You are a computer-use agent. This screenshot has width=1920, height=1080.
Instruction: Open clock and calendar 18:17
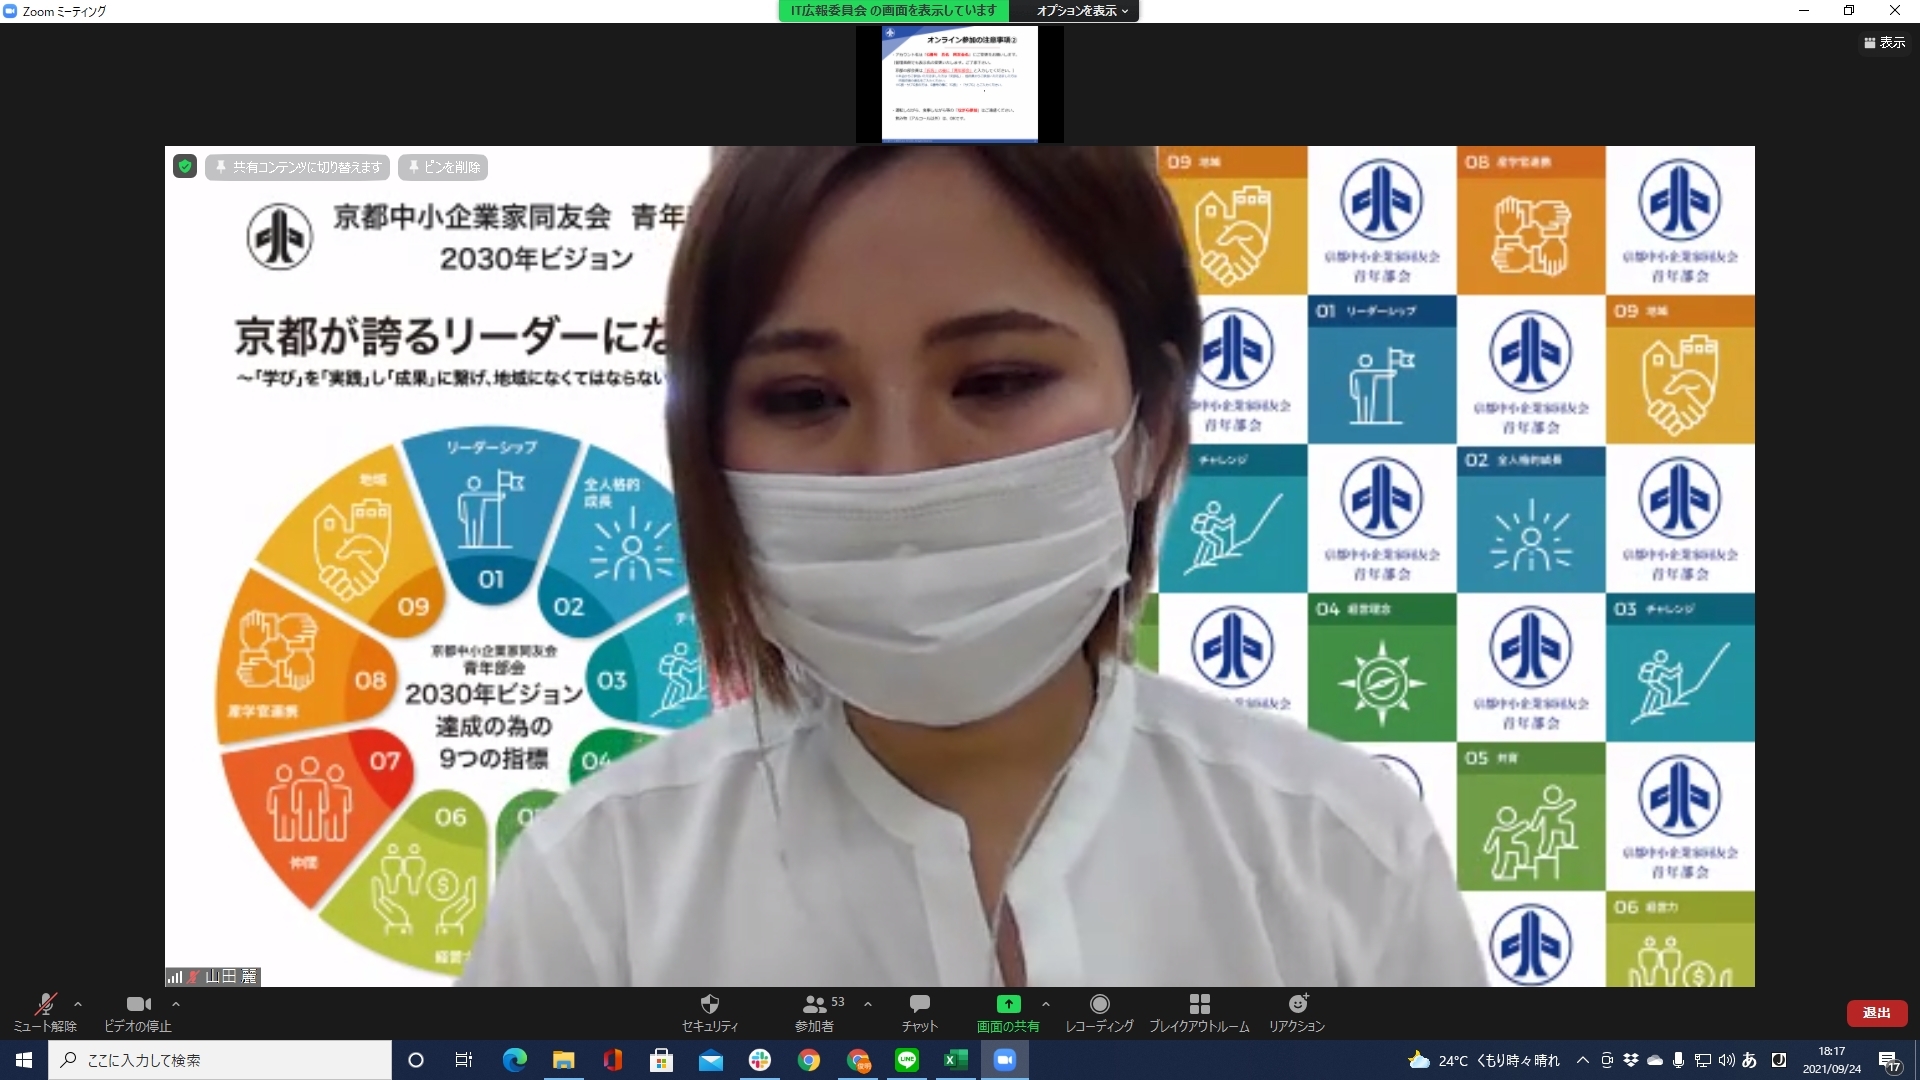pyautogui.click(x=1832, y=1060)
